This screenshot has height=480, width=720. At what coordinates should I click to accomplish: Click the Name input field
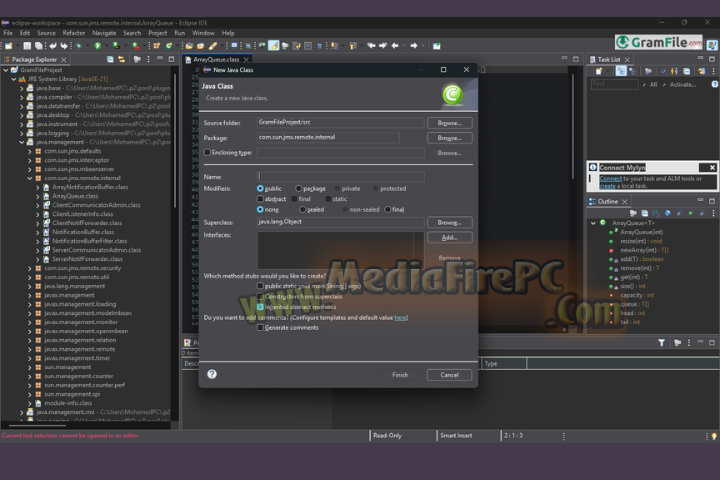(x=341, y=176)
